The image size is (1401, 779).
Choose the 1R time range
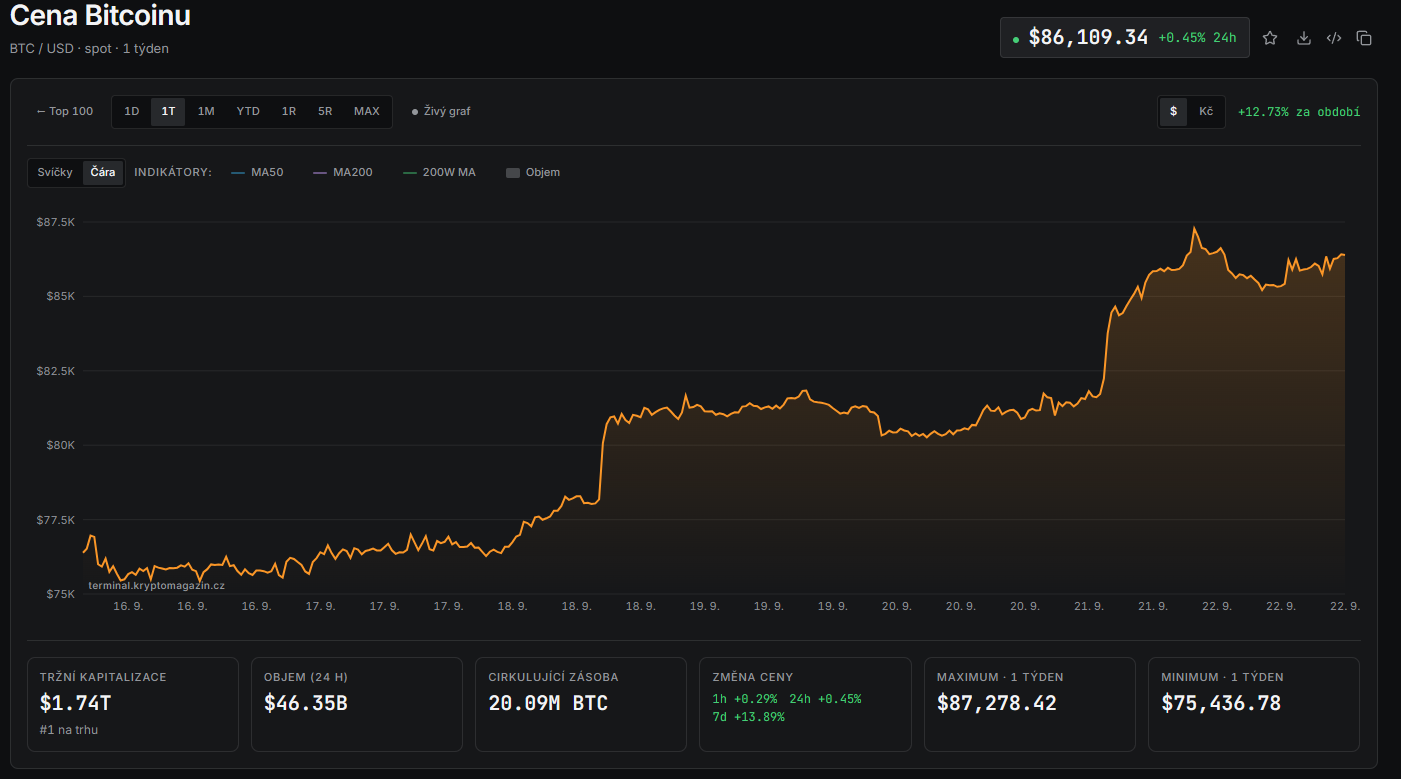point(289,111)
